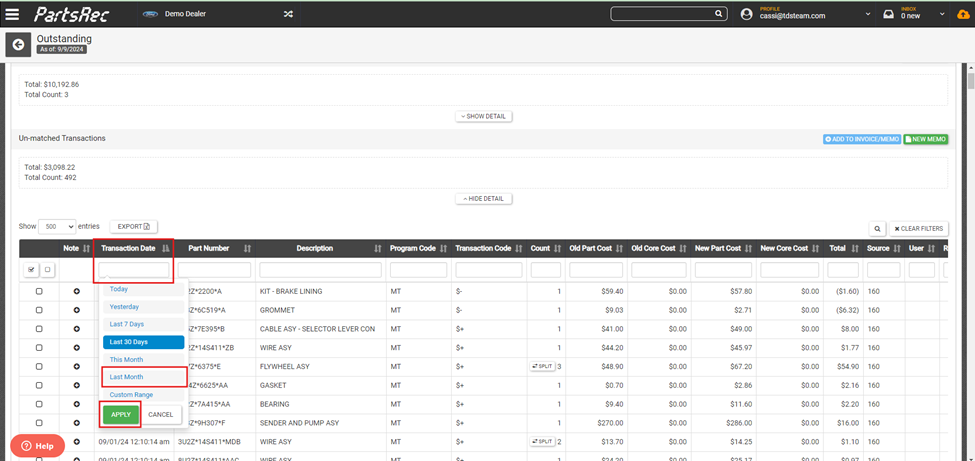Viewport: 975px width, 461px height.
Task: Click SPLIT button on 3U2Z*14S411*MDB row
Action: pyautogui.click(x=542, y=442)
